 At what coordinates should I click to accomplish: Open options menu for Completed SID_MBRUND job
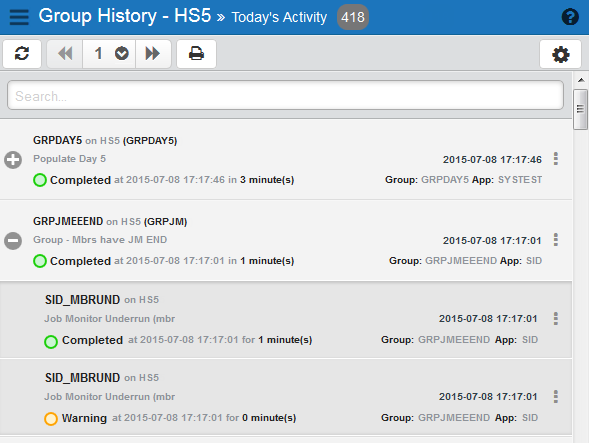pos(556,319)
